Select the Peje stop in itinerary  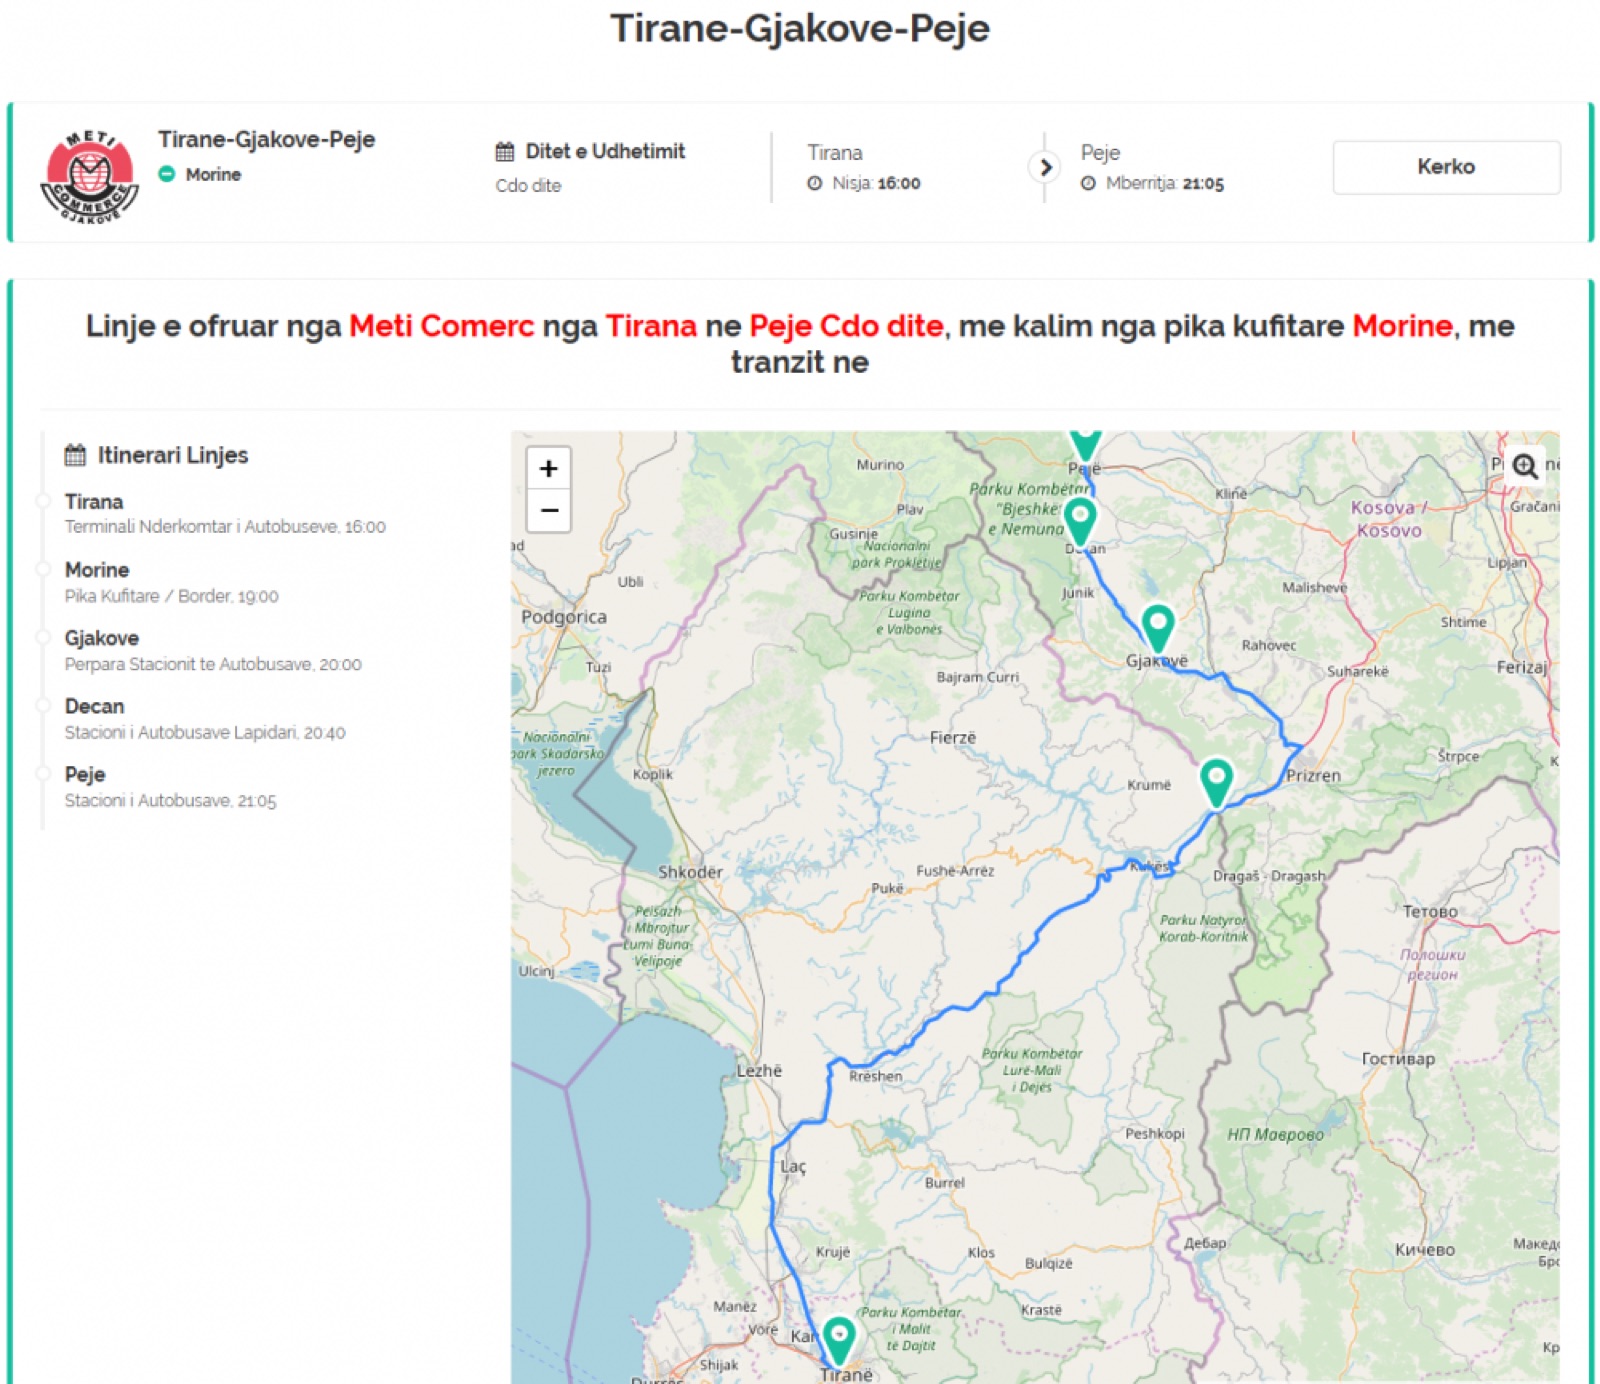pyautogui.click(x=85, y=774)
